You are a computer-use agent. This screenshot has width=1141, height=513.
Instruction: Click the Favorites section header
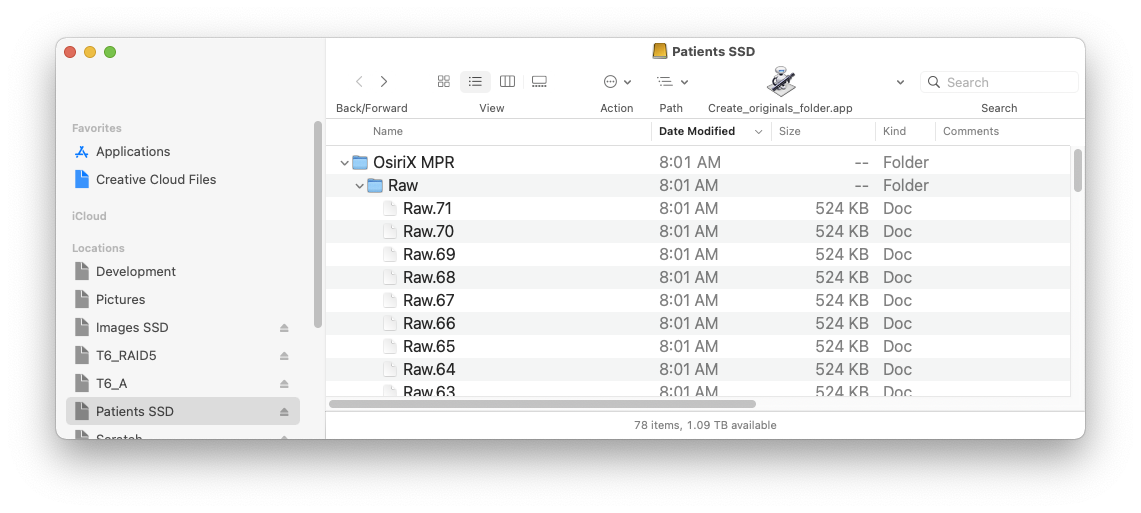(97, 128)
